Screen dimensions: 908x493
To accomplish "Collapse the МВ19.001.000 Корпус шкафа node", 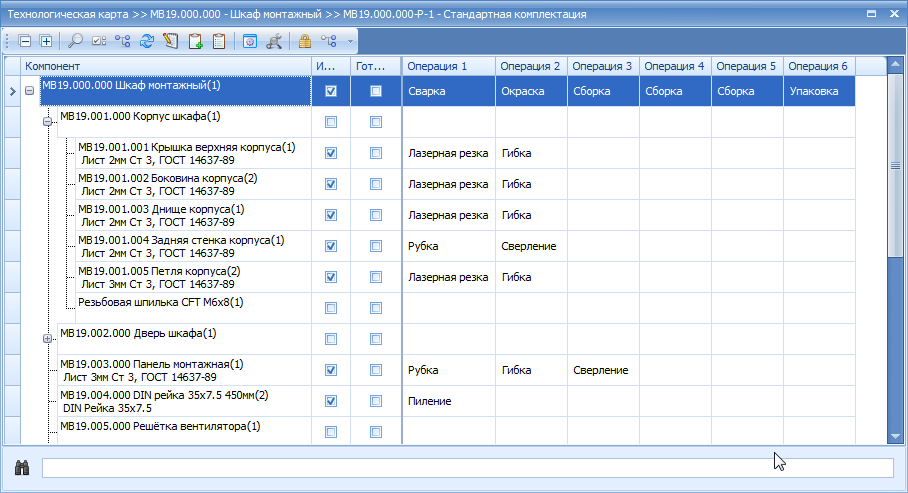I will 47,122.
